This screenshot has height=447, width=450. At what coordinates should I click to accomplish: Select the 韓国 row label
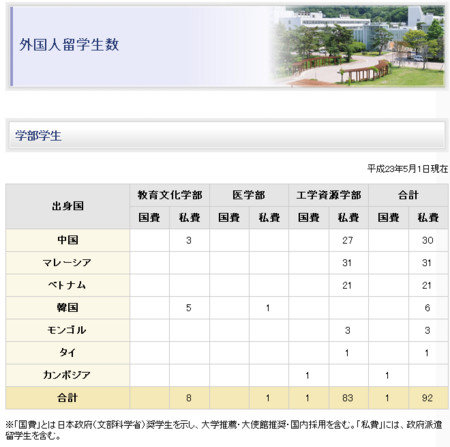(x=68, y=308)
